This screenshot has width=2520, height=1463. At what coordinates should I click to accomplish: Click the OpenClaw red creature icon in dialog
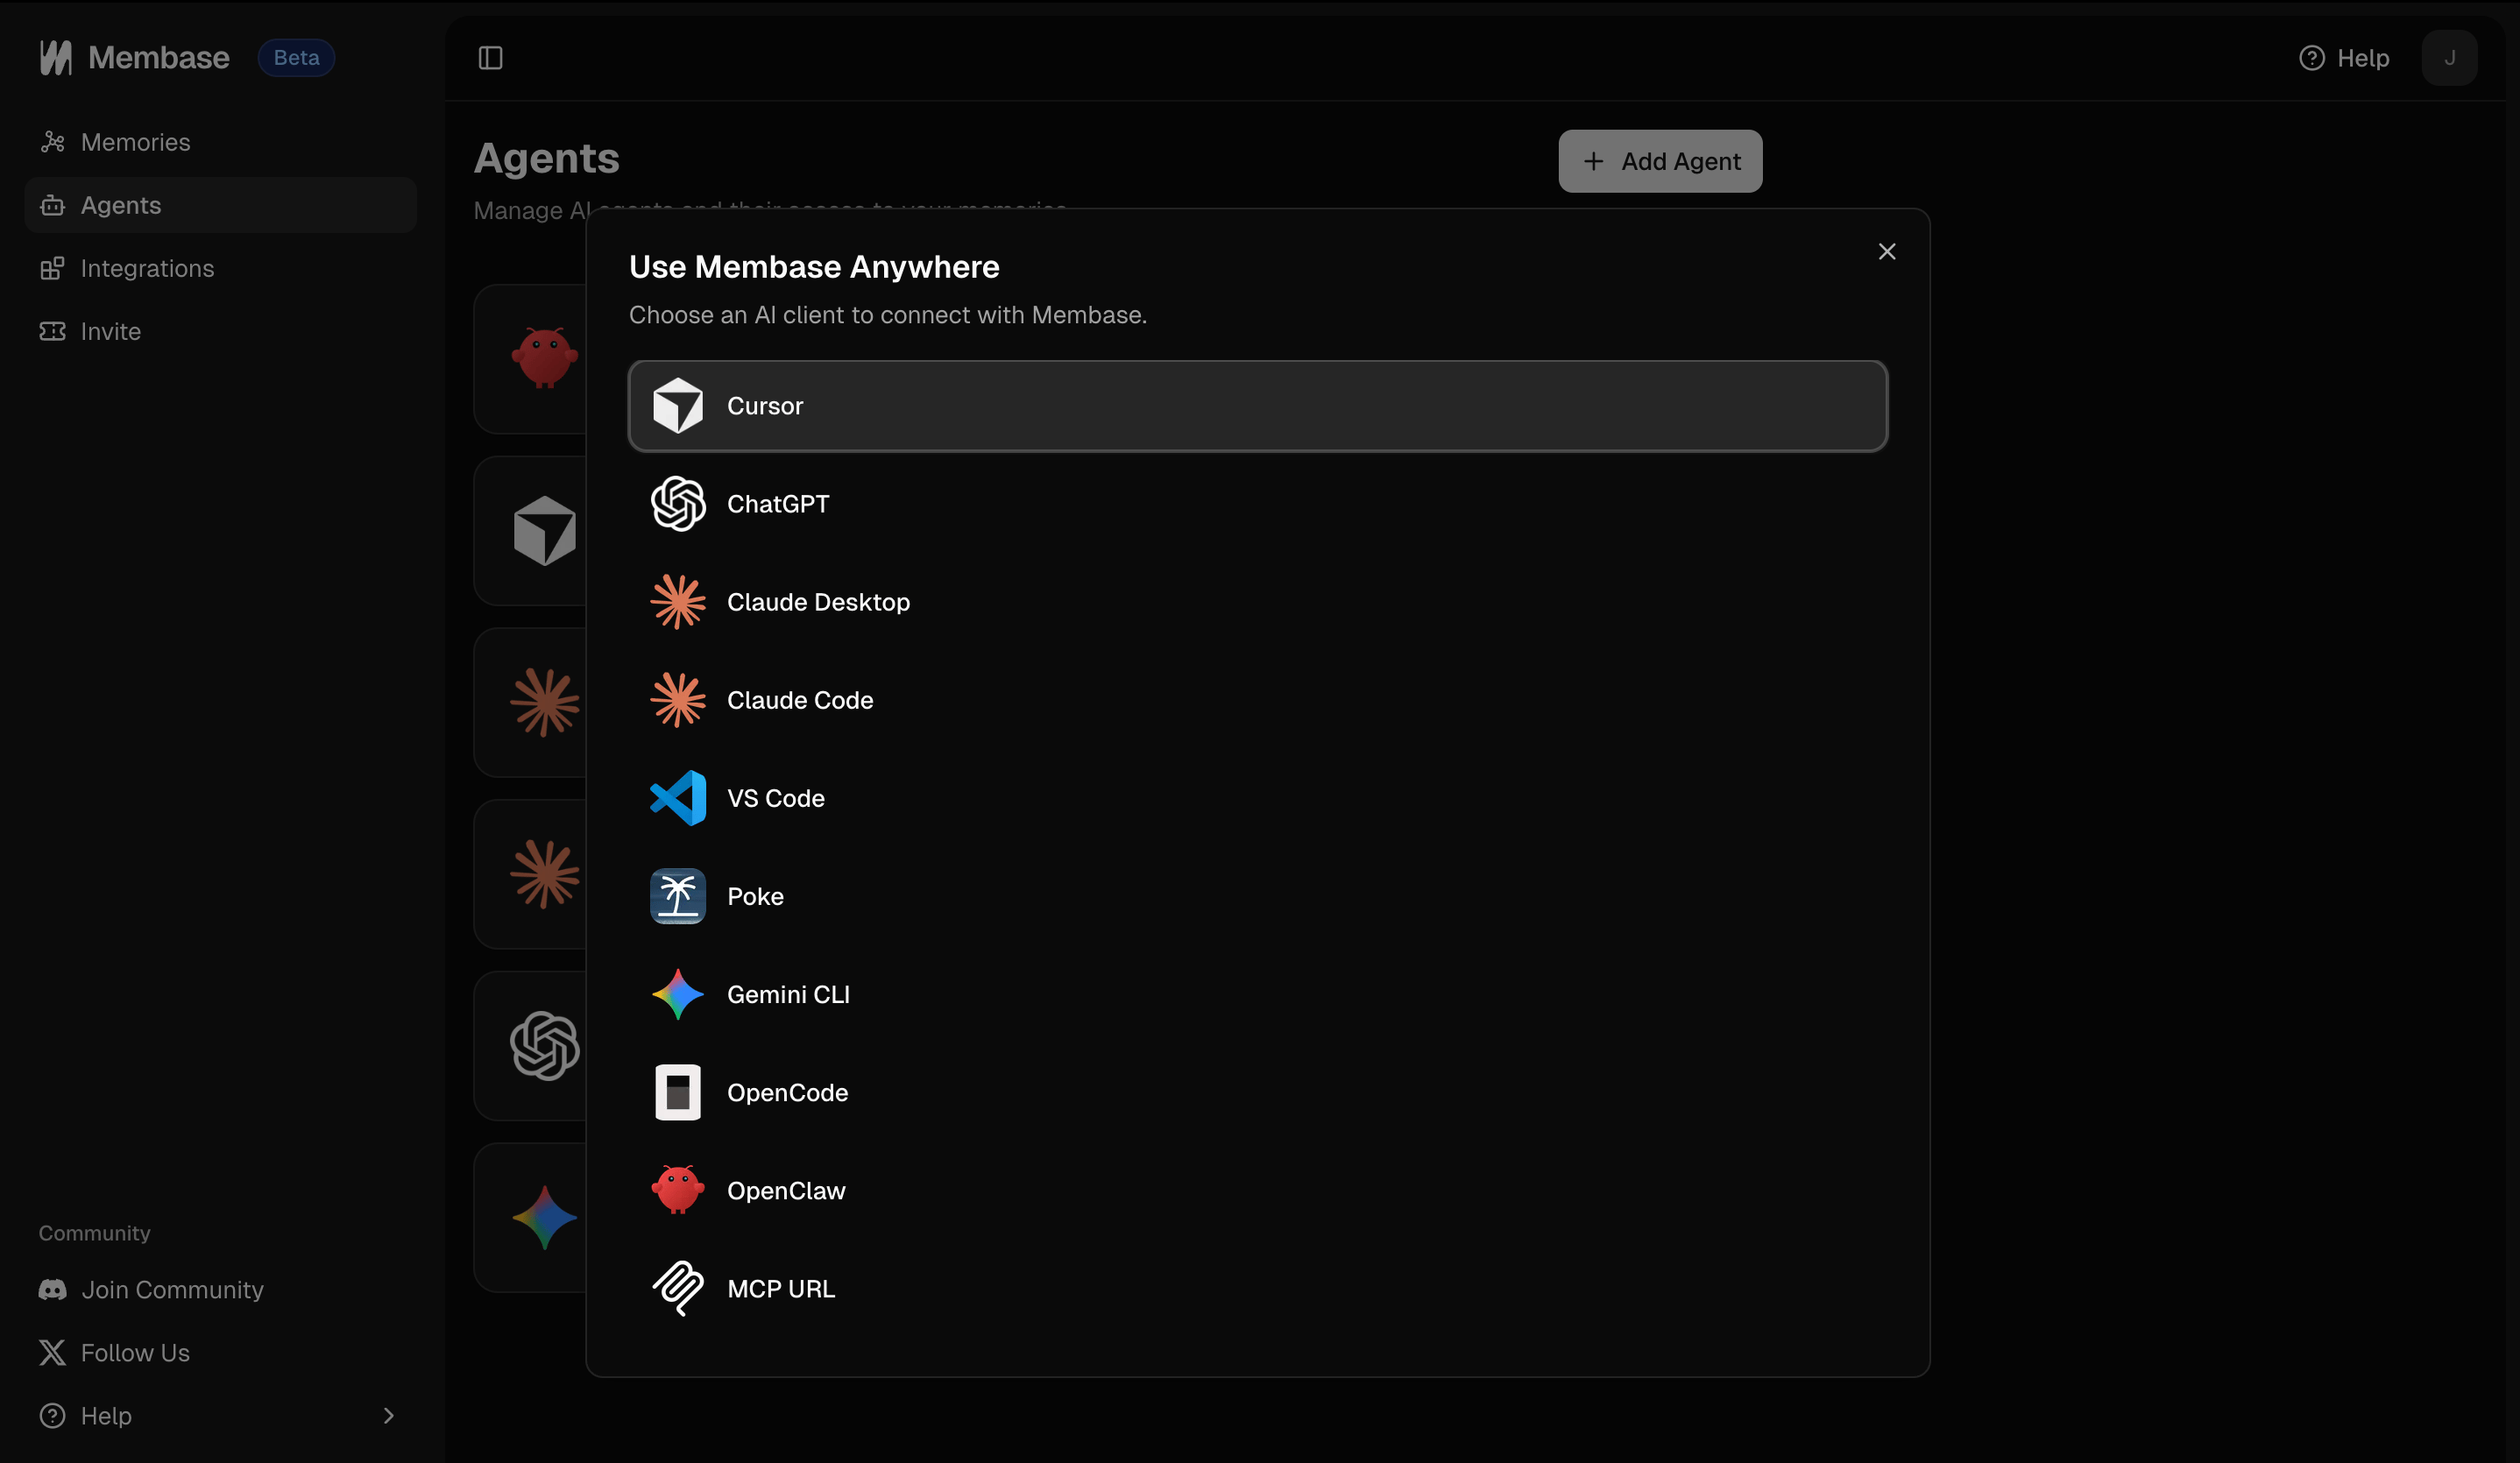coord(678,1190)
